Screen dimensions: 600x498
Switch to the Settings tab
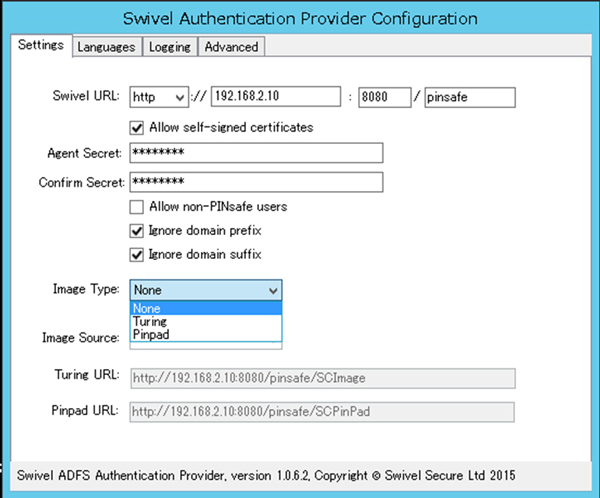[41, 45]
